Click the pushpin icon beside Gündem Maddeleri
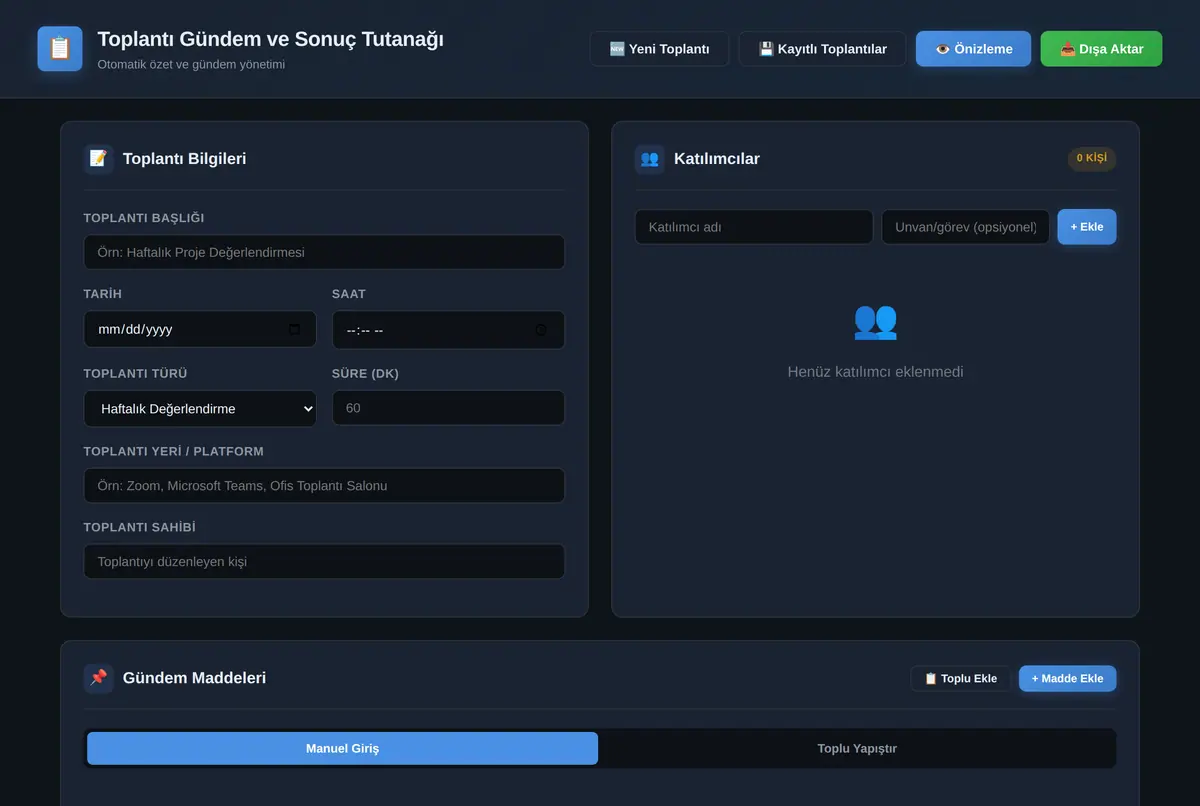The height and width of the screenshot is (806, 1200). point(98,678)
